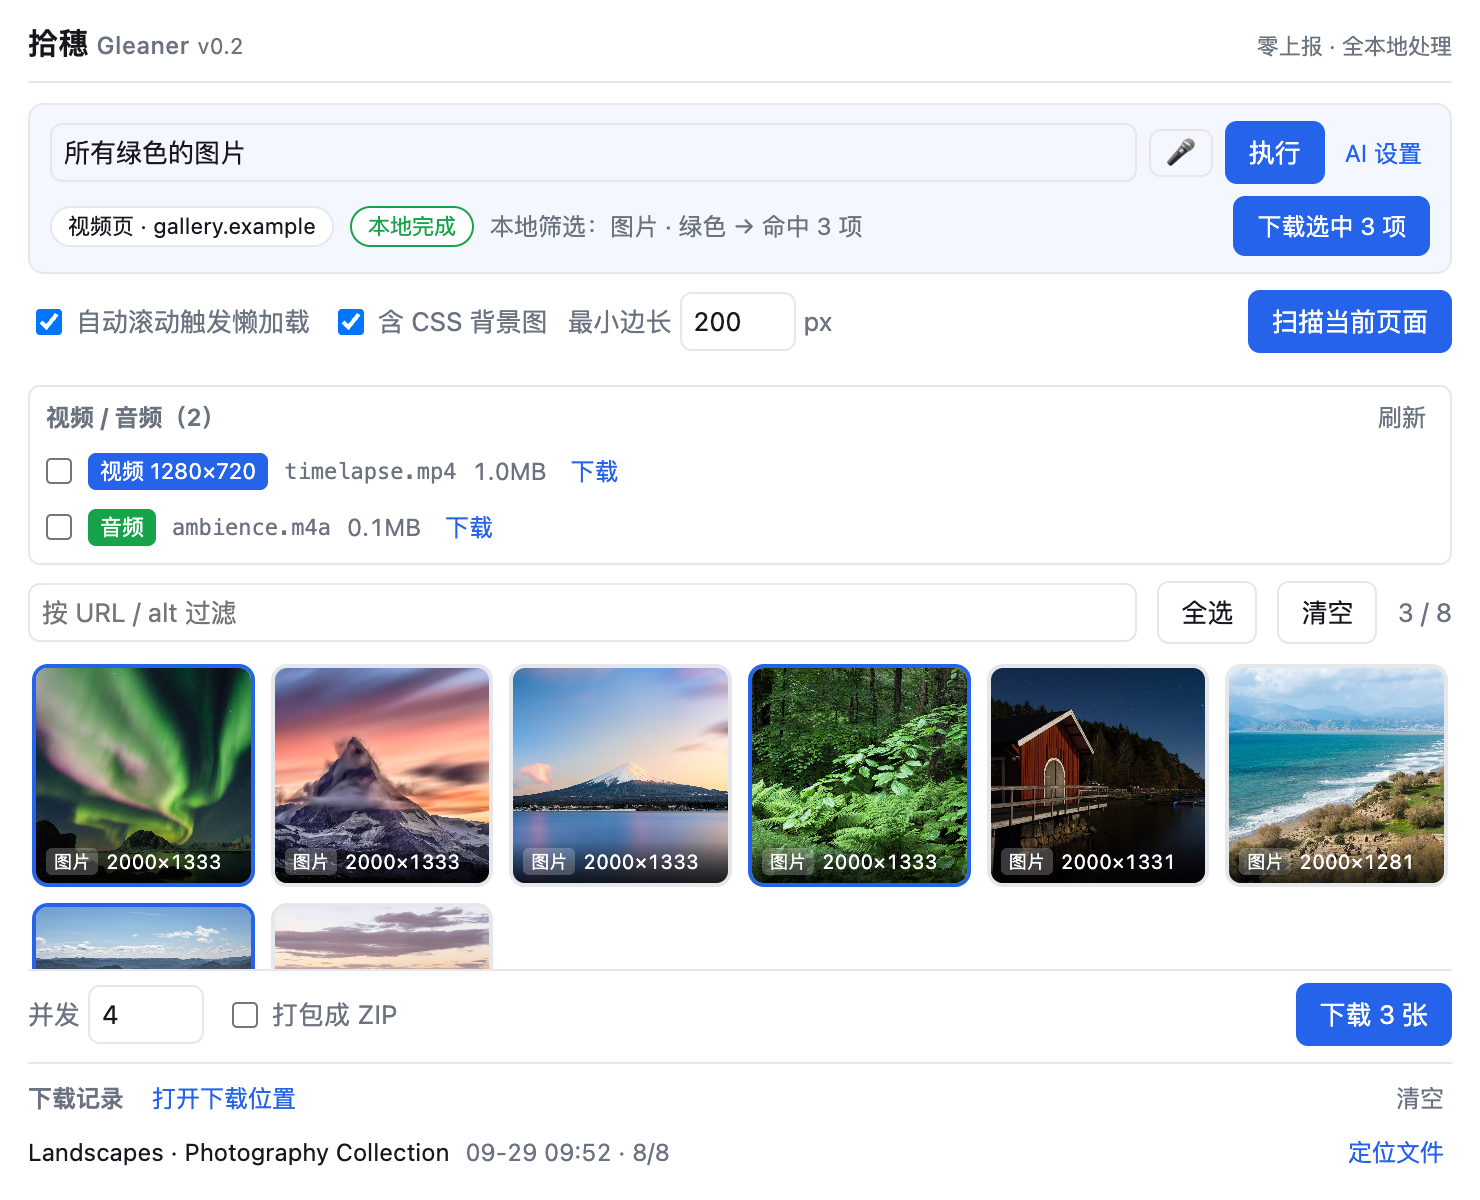
Task: Click into the 所有绿色的图片 query field
Action: 593,153
